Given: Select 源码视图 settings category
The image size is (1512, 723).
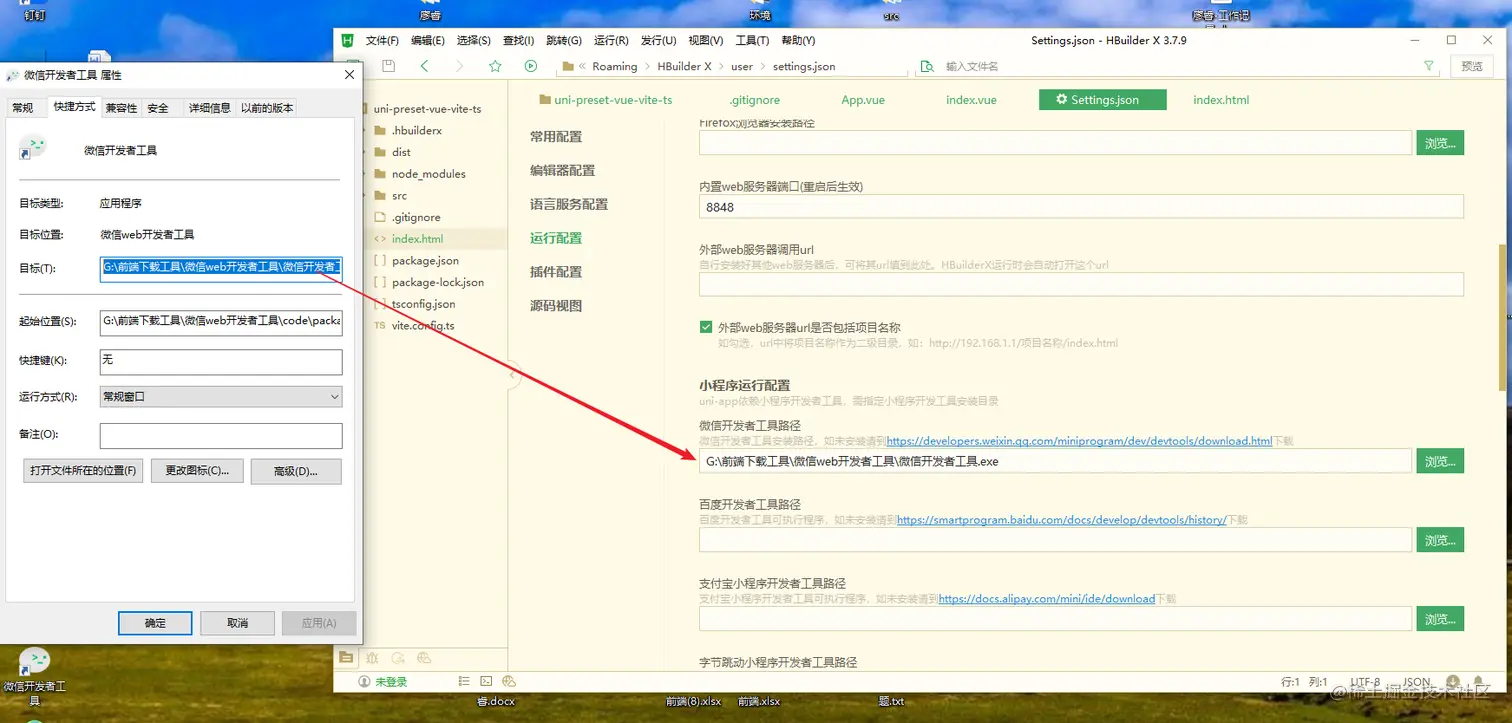Looking at the screenshot, I should [x=556, y=306].
